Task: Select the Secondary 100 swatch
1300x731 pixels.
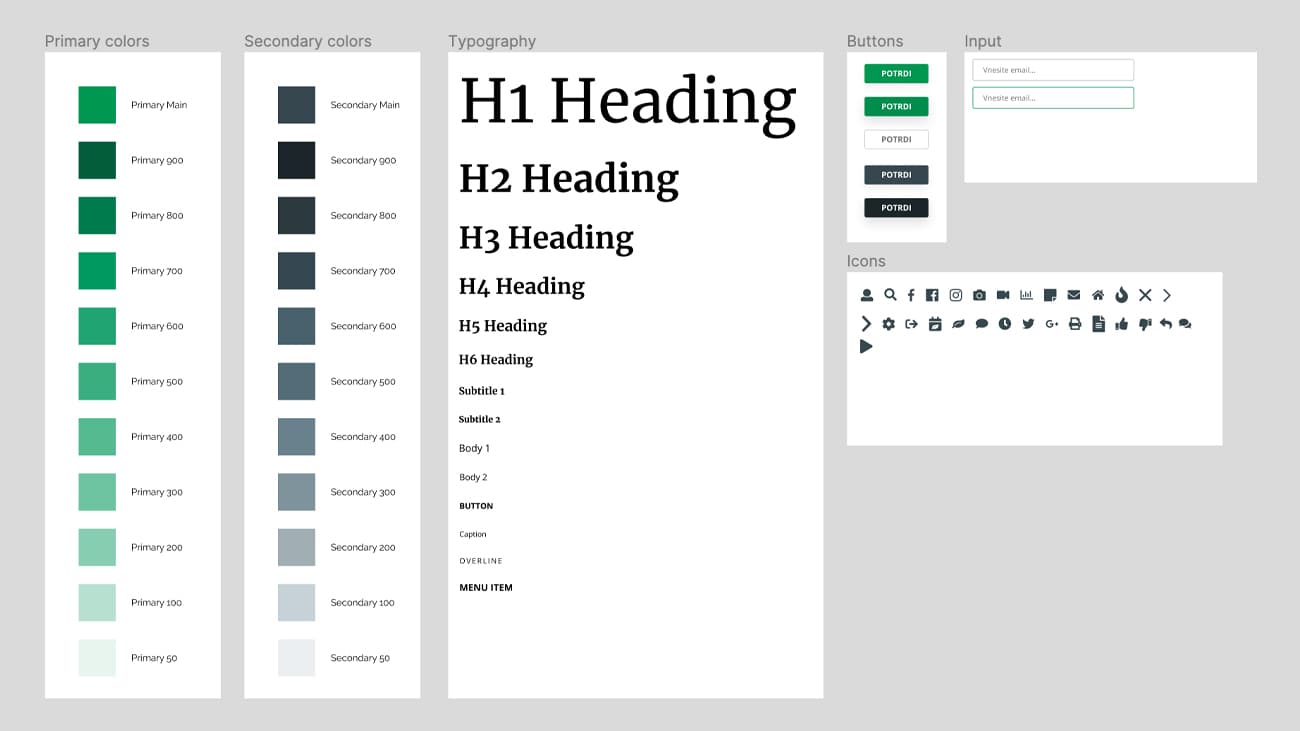Action: (x=296, y=603)
